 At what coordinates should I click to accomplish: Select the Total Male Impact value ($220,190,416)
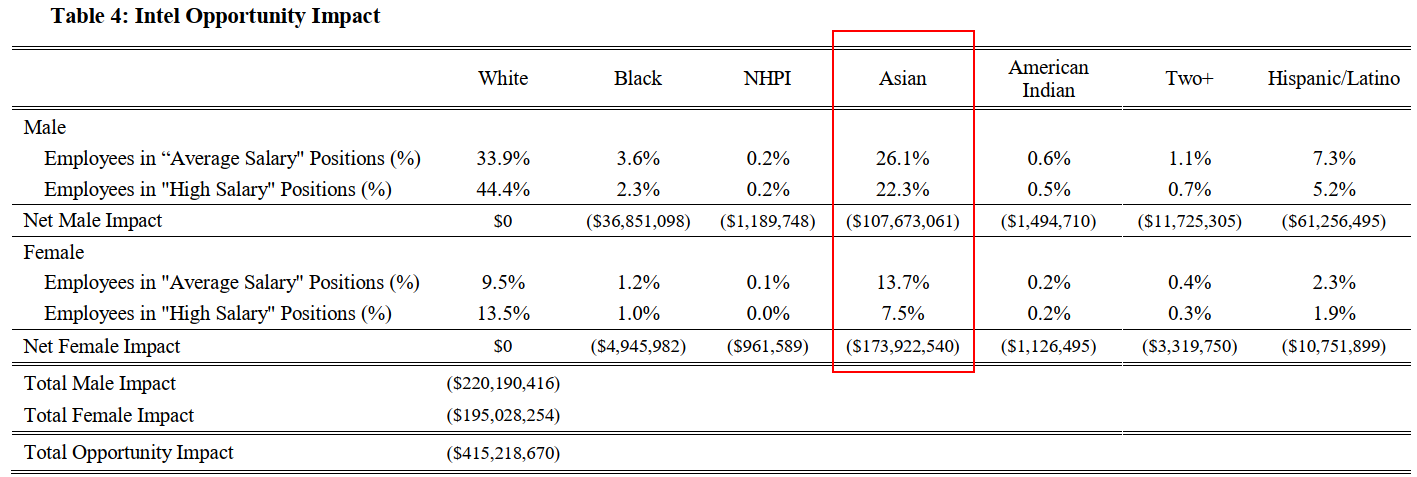(503, 384)
